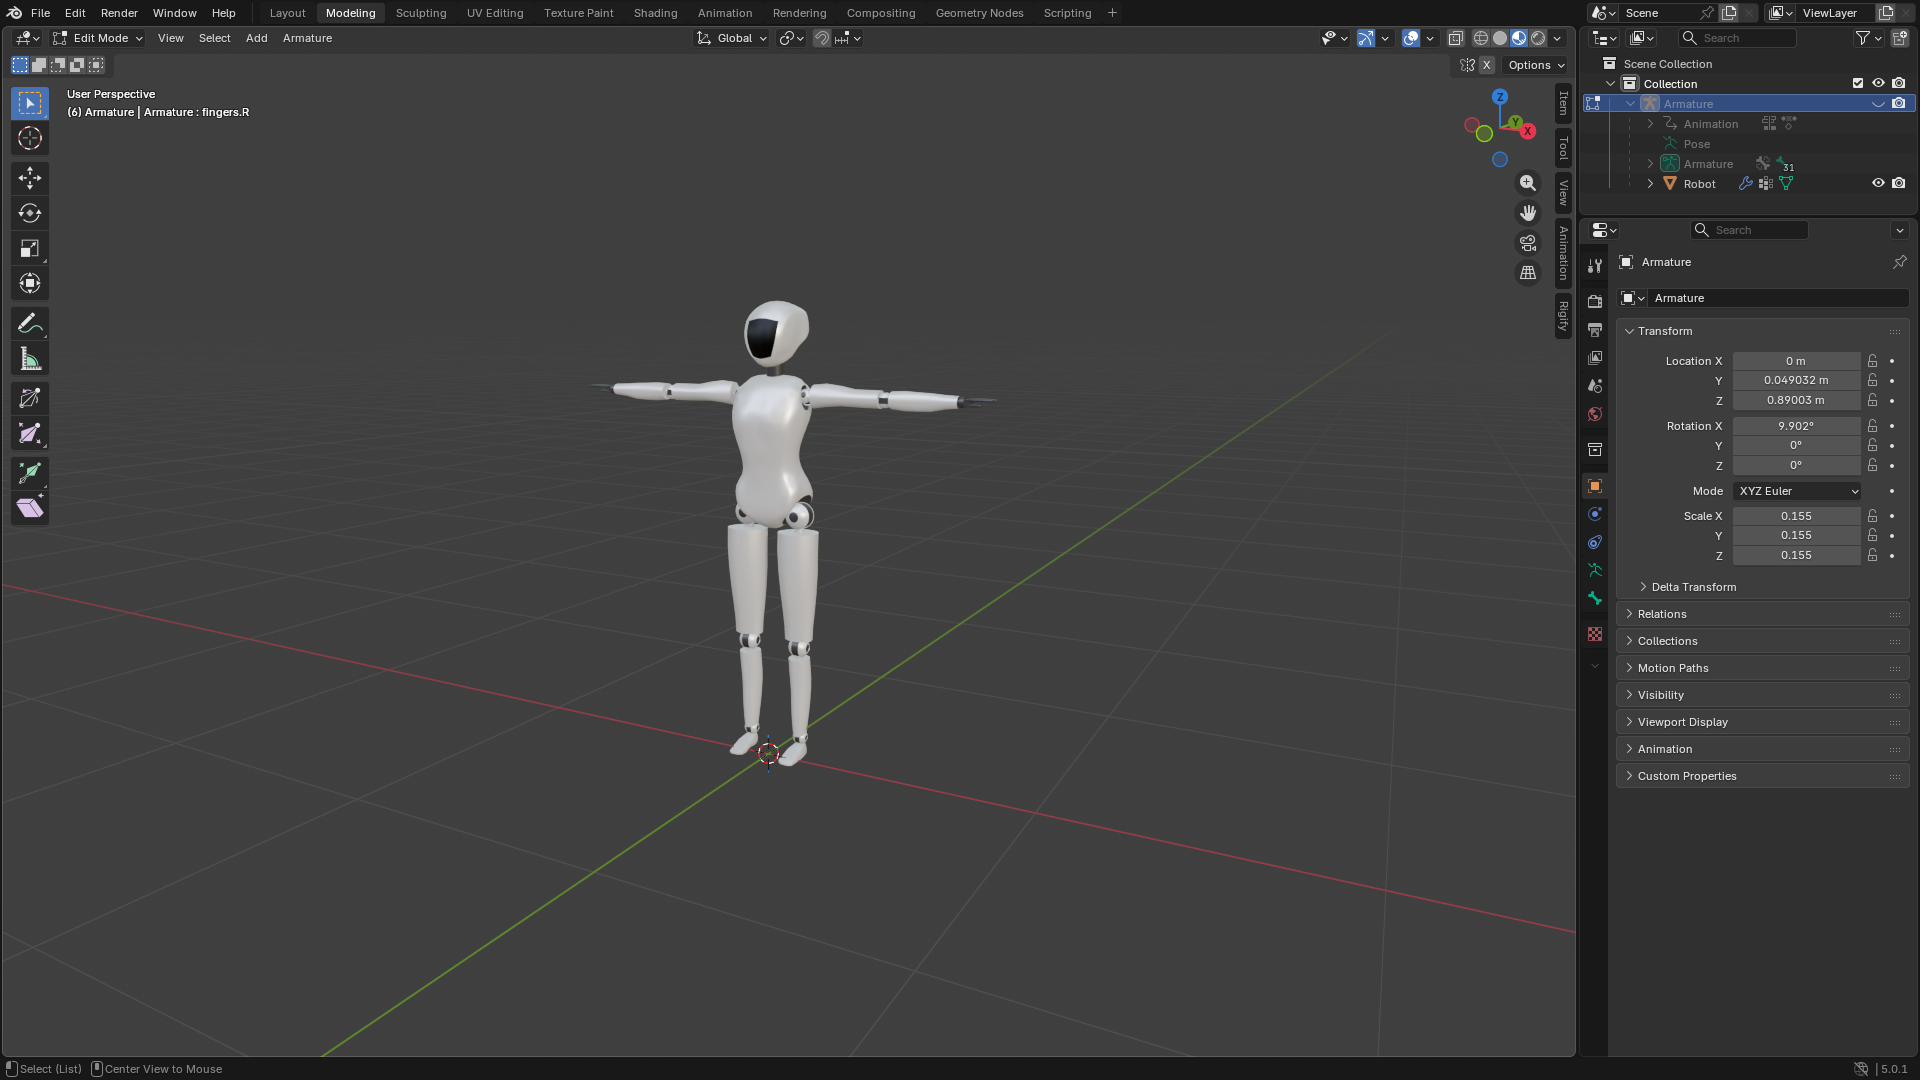Select the Shear tool
Screen dimensions: 1921x1080
pos(30,508)
